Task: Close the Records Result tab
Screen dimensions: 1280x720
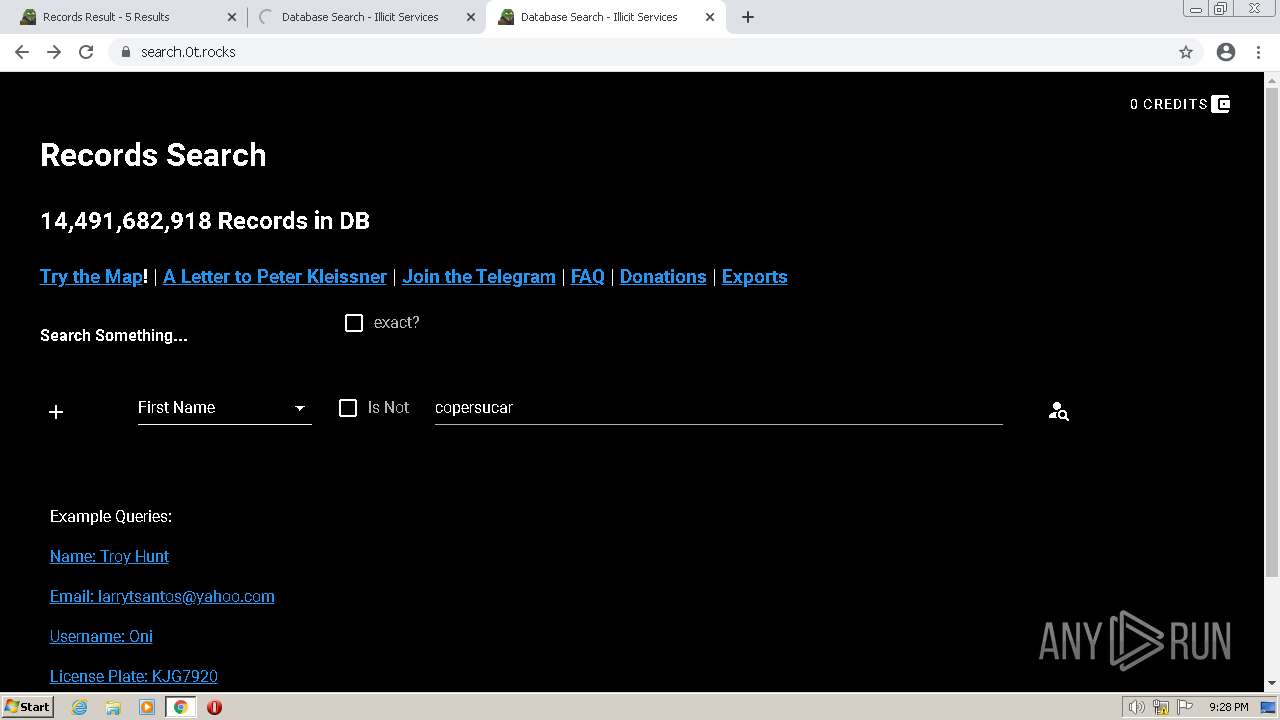Action: (x=232, y=17)
